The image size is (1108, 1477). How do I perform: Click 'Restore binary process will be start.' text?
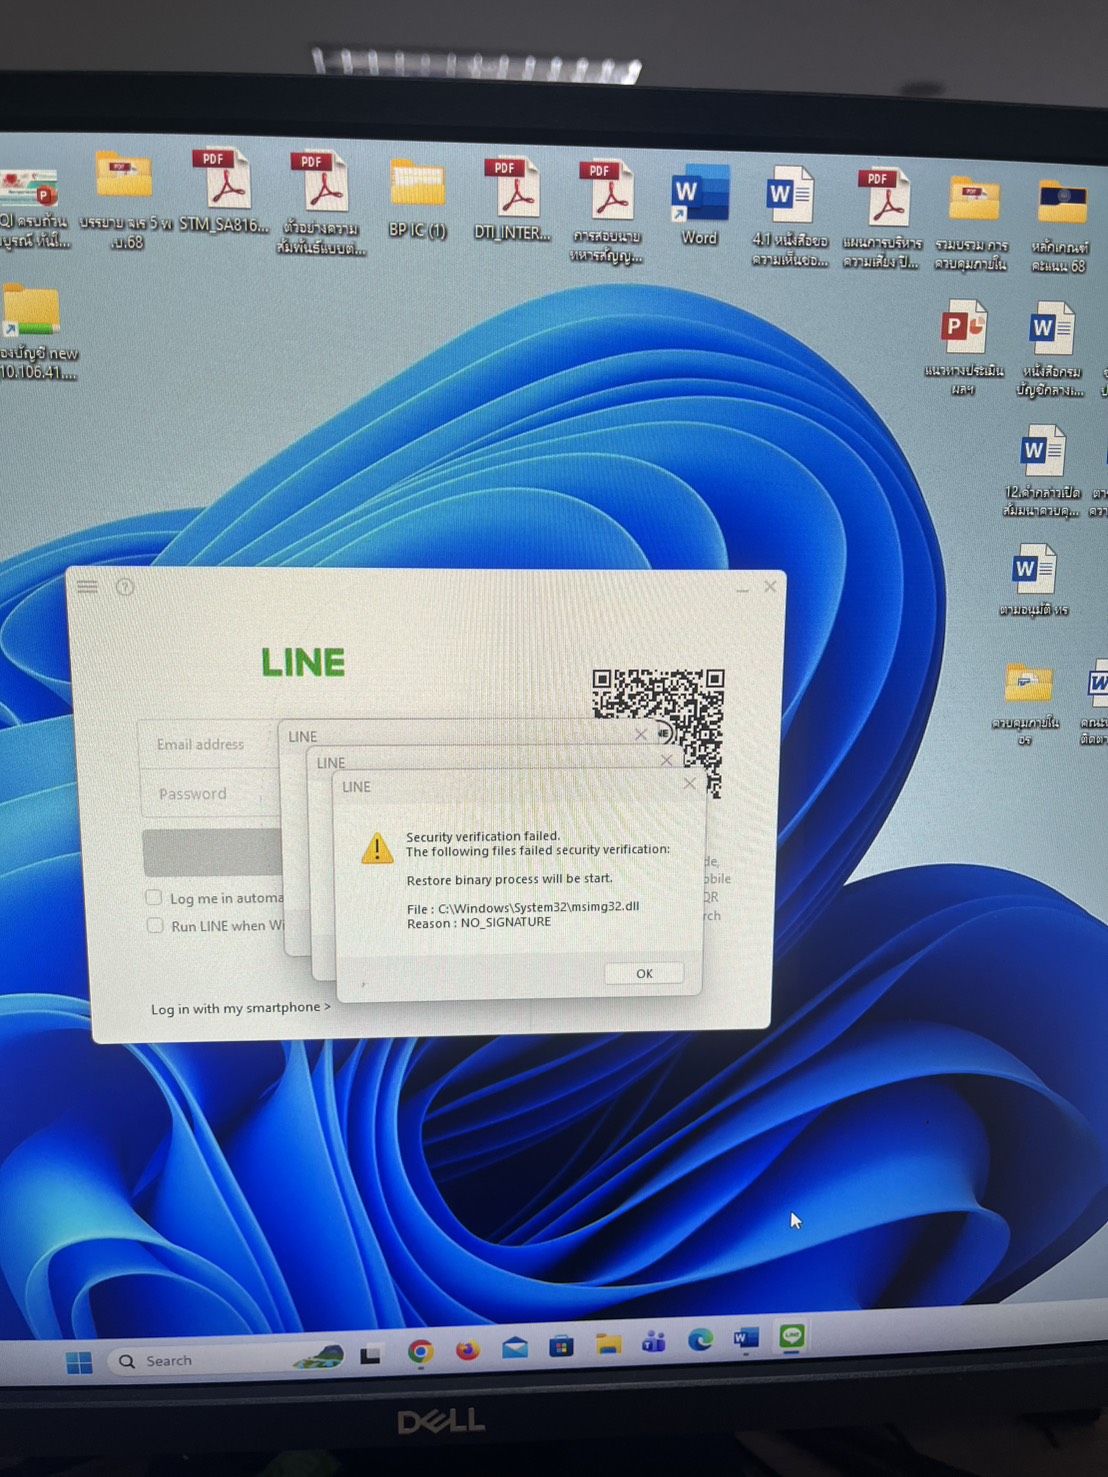[x=509, y=879]
